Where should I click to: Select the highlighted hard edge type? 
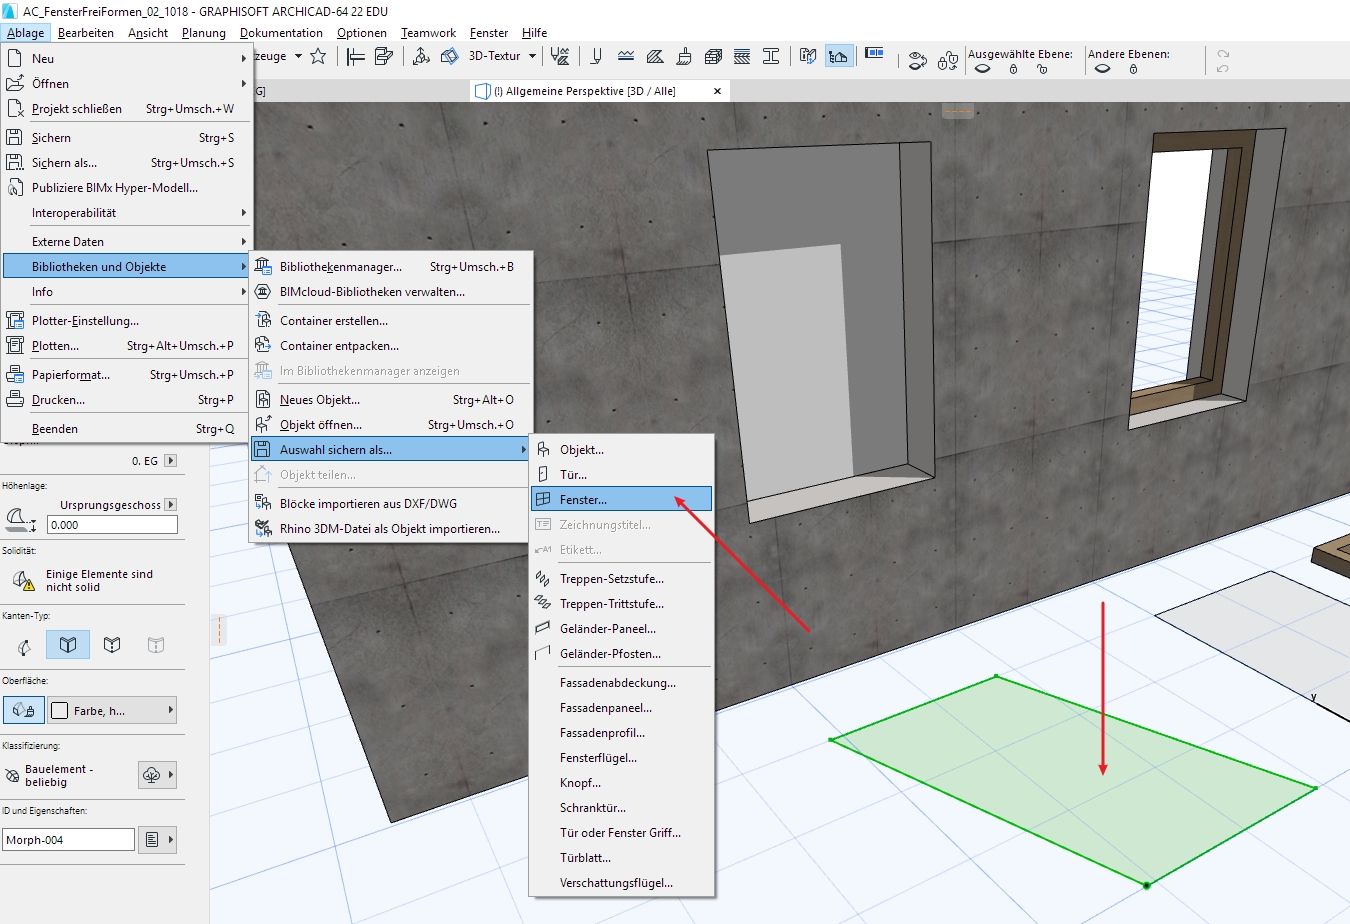click(x=68, y=645)
